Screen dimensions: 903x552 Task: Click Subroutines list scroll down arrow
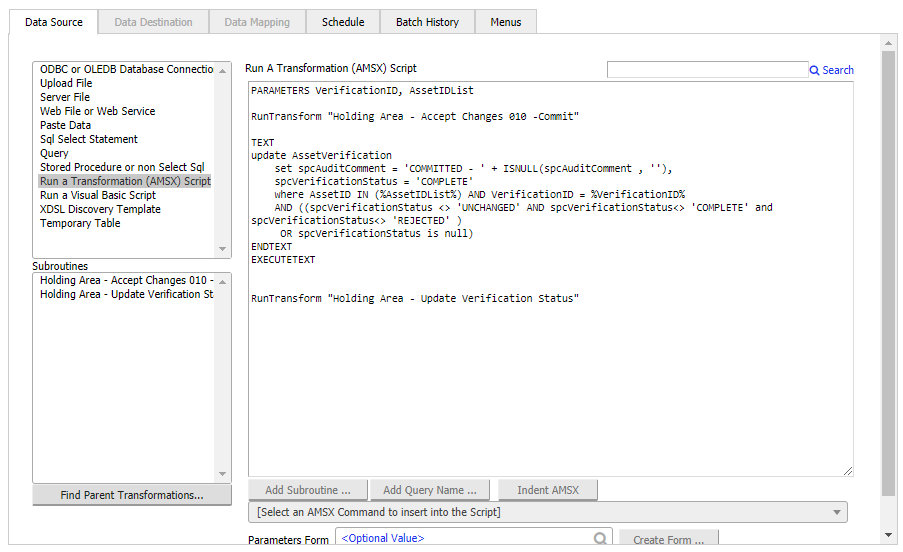point(222,474)
